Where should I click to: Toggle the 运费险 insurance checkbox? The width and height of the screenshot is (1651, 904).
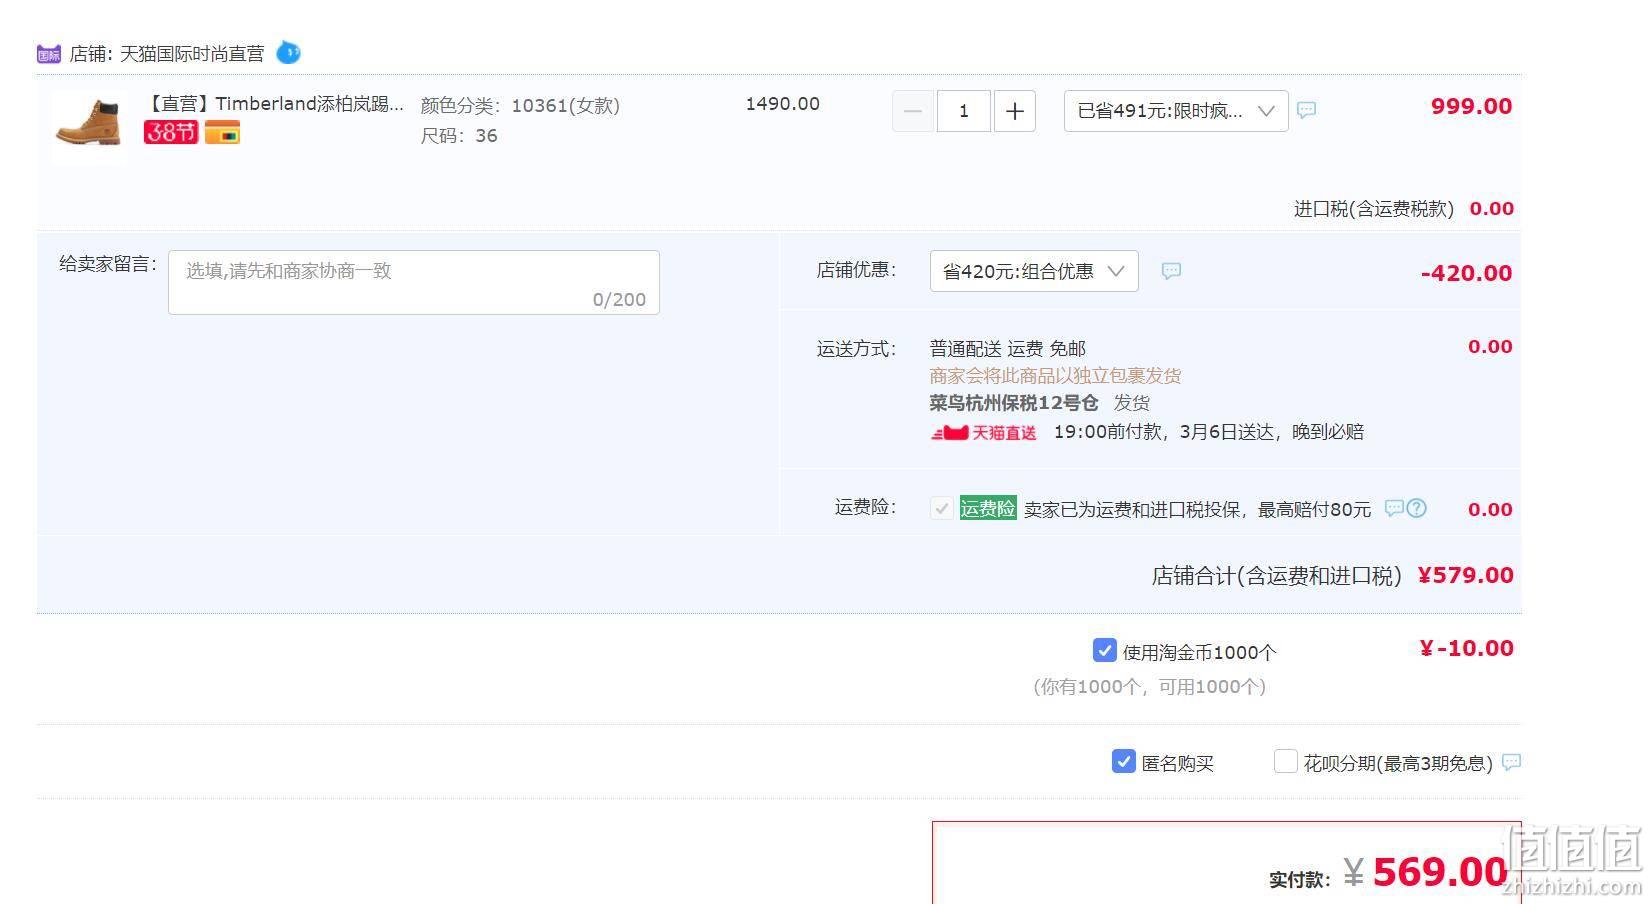point(941,508)
